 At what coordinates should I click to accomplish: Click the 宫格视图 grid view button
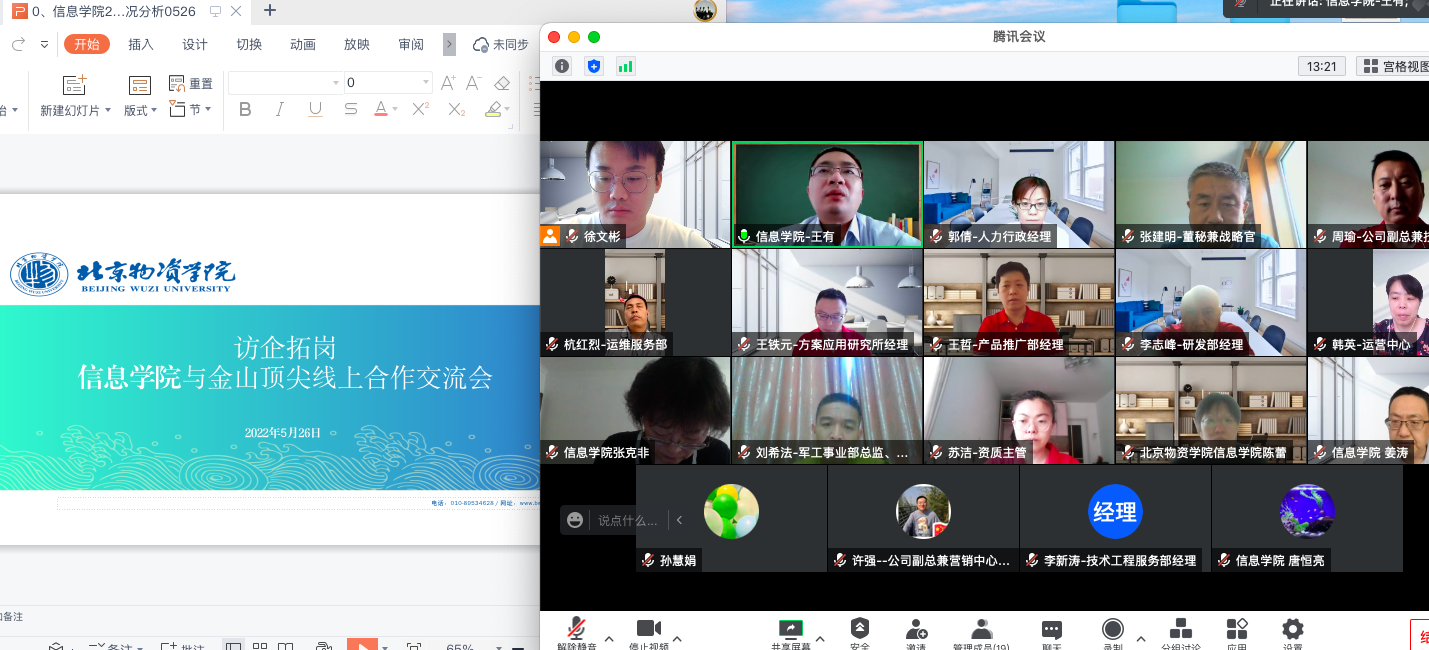pos(1394,66)
